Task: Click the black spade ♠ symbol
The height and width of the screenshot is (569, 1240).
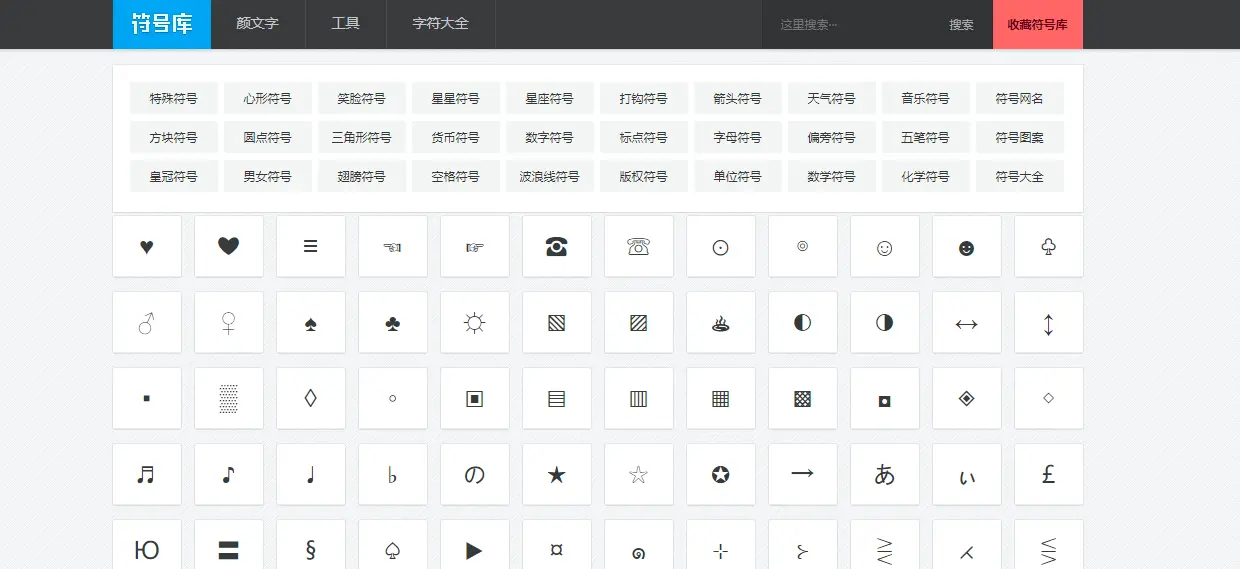Action: coord(311,322)
